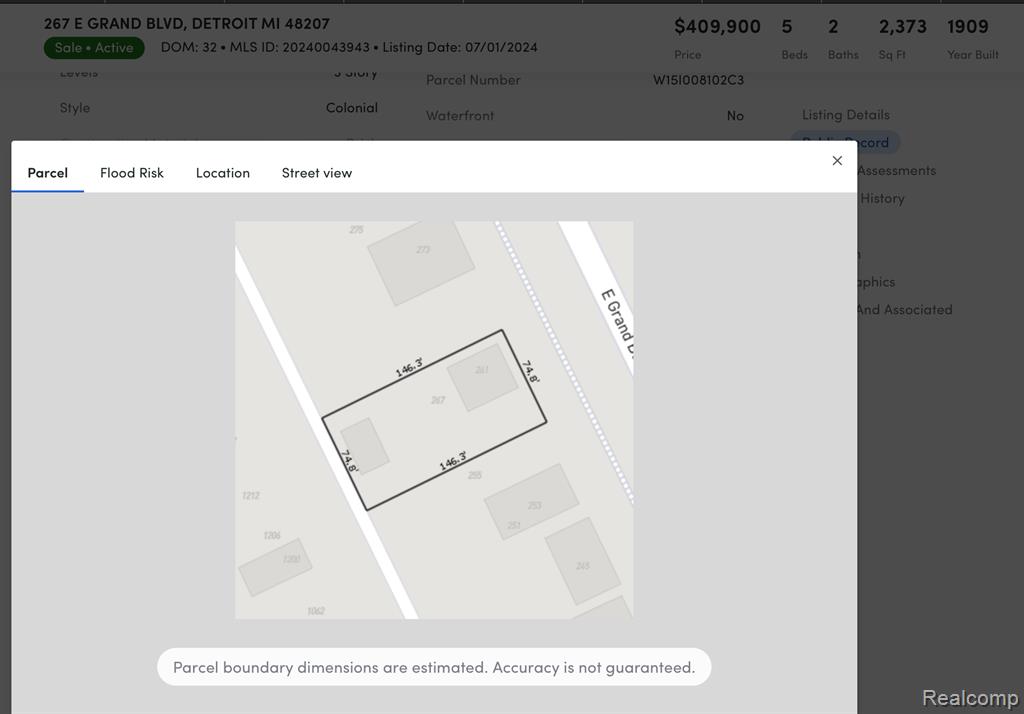
Task: Close the parcel map dialog
Action: click(837, 161)
